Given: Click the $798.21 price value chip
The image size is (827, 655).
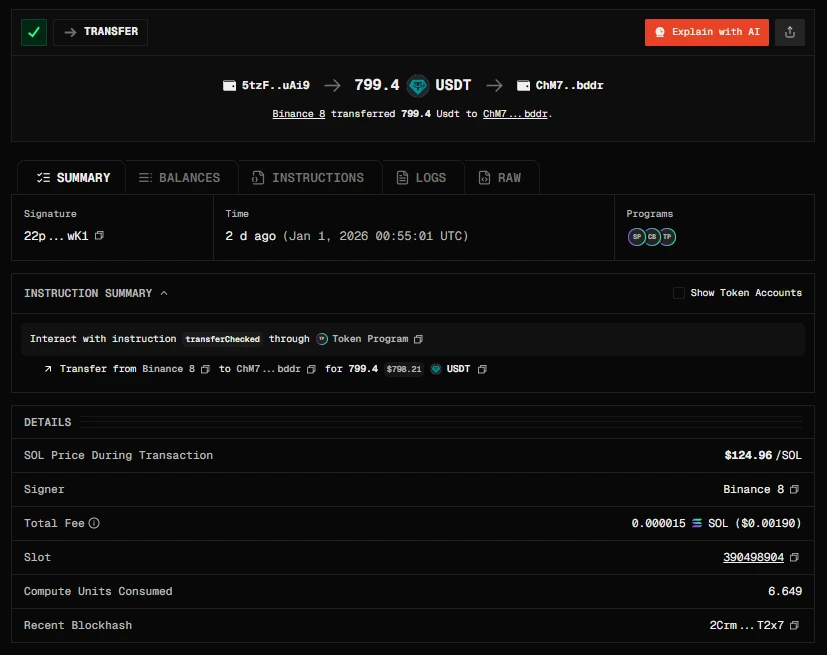Looking at the screenshot, I should pos(403,369).
